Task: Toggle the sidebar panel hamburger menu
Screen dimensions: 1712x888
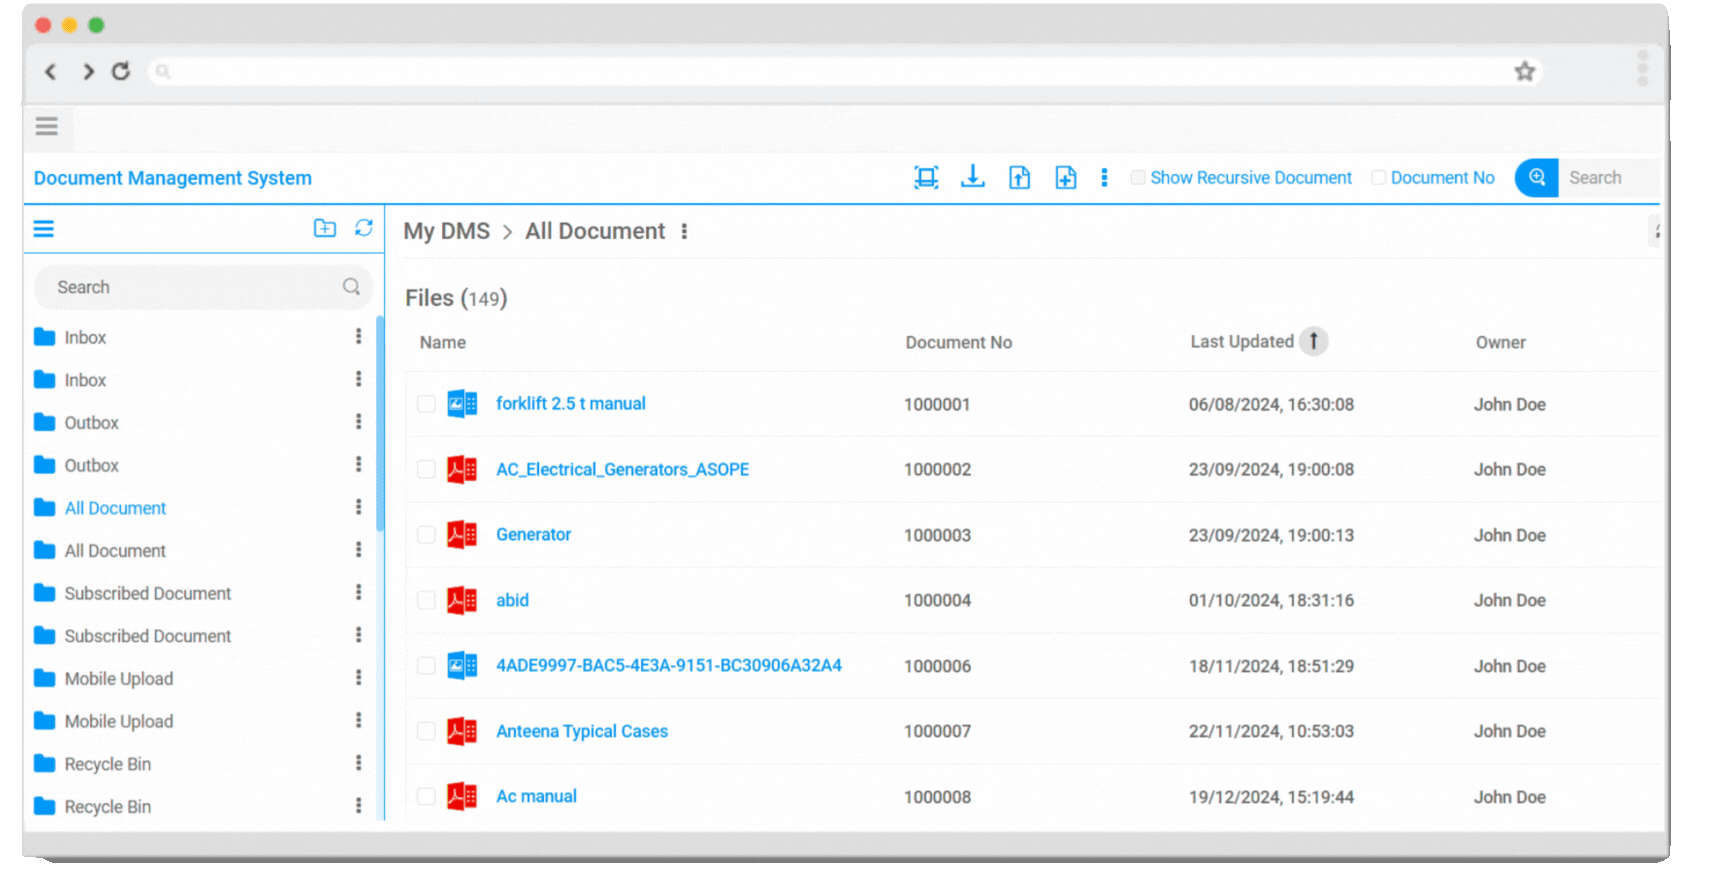Action: click(x=44, y=229)
